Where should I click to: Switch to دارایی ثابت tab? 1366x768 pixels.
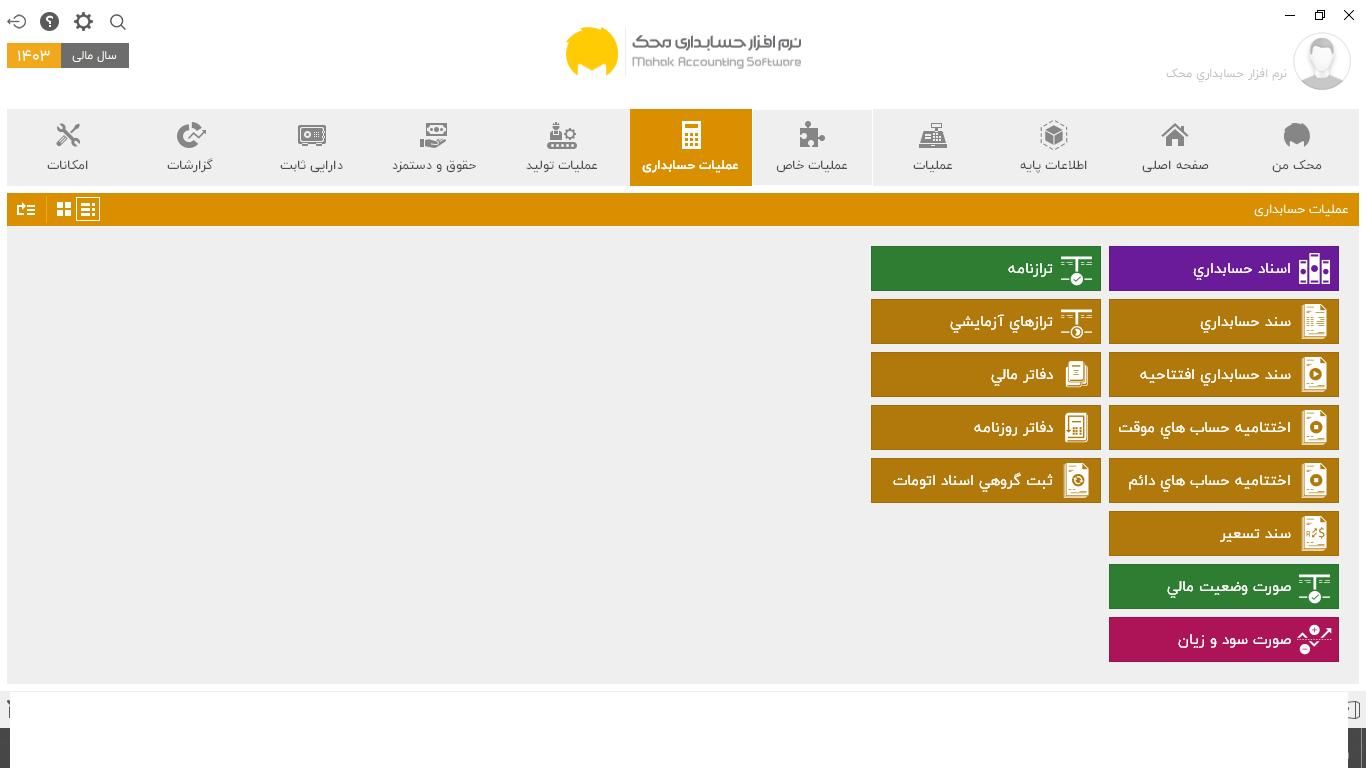click(311, 147)
